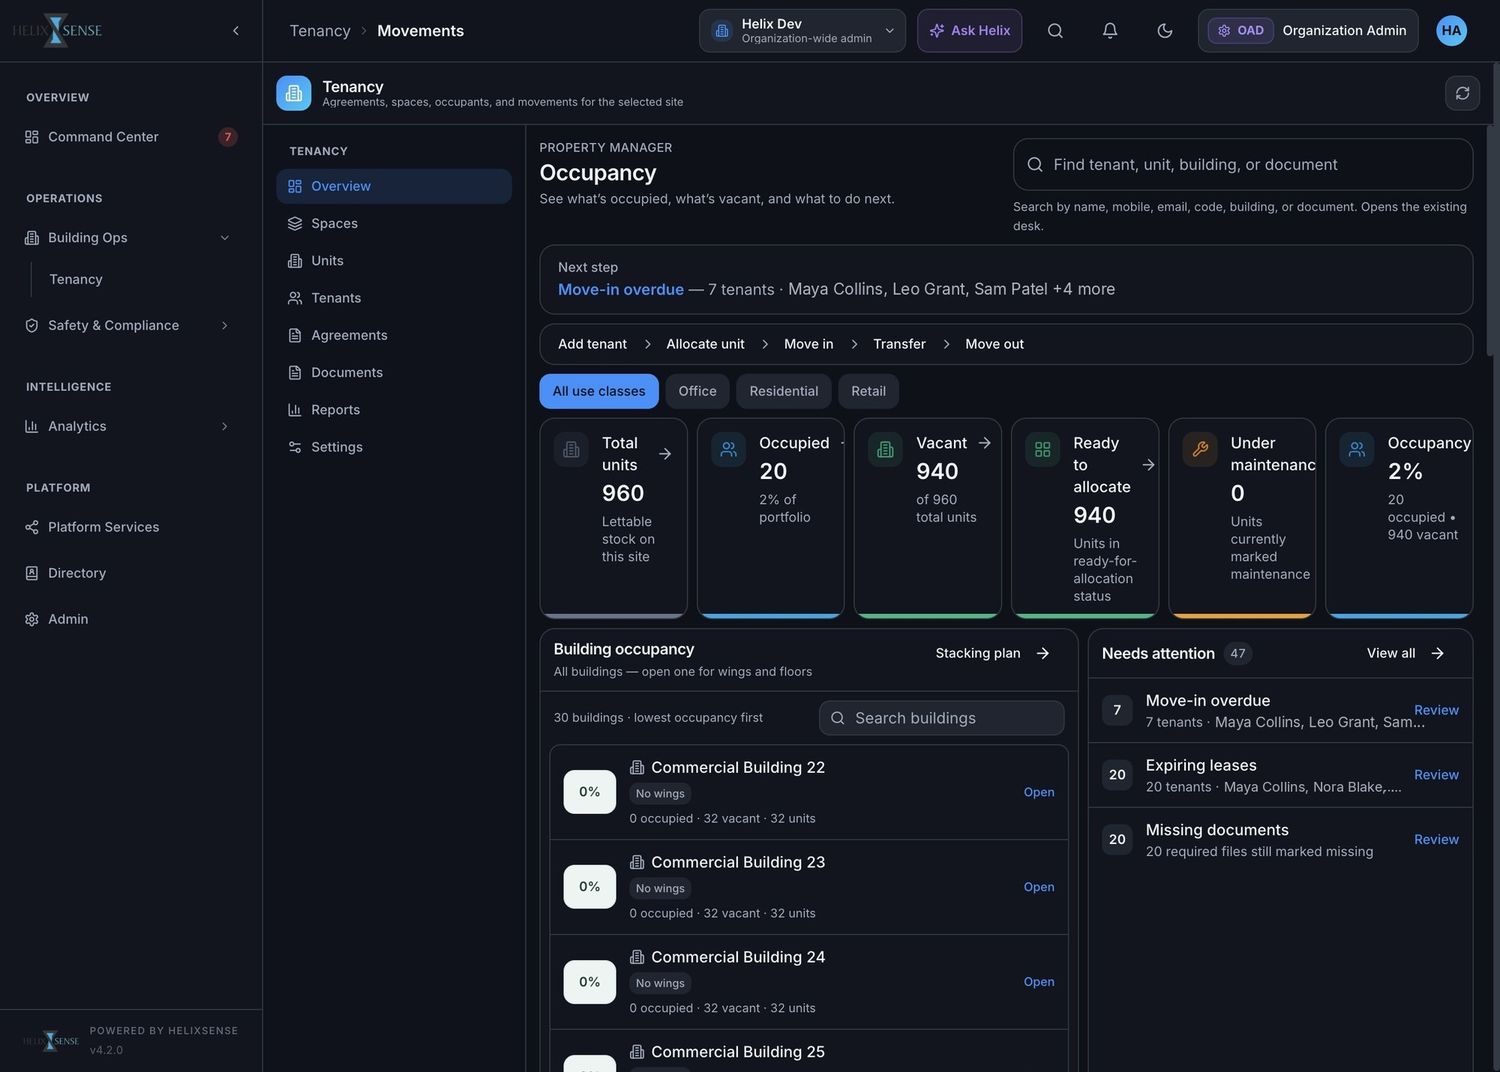
Task: Open notifications bell icon
Action: (1110, 31)
